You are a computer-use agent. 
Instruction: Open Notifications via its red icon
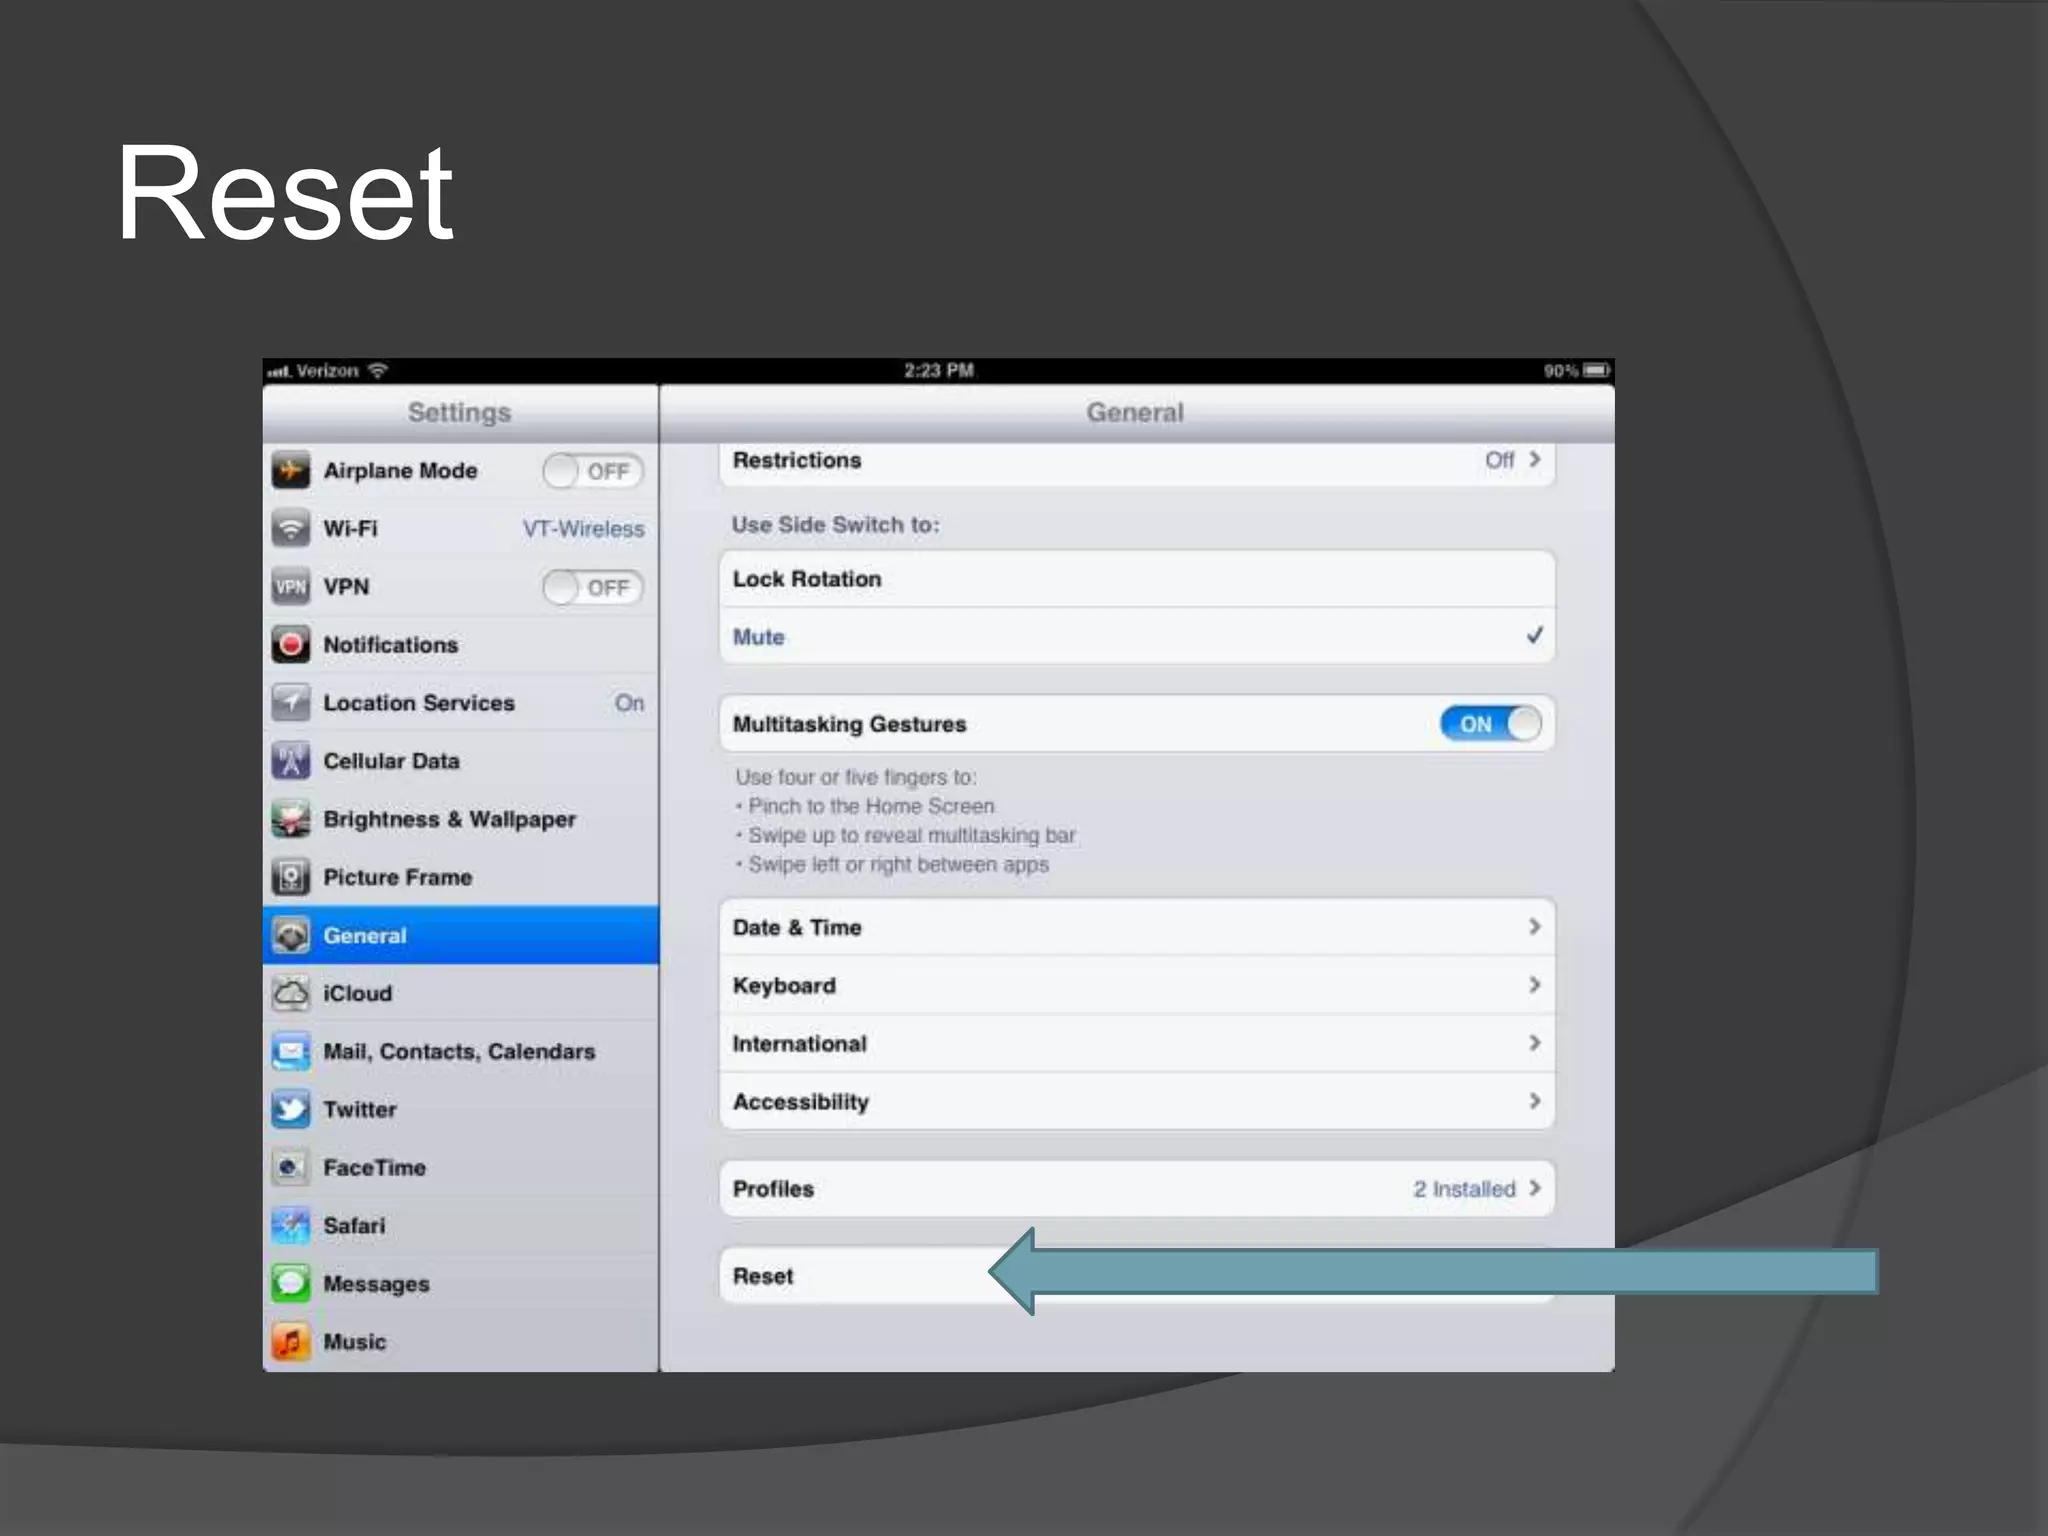click(x=291, y=645)
